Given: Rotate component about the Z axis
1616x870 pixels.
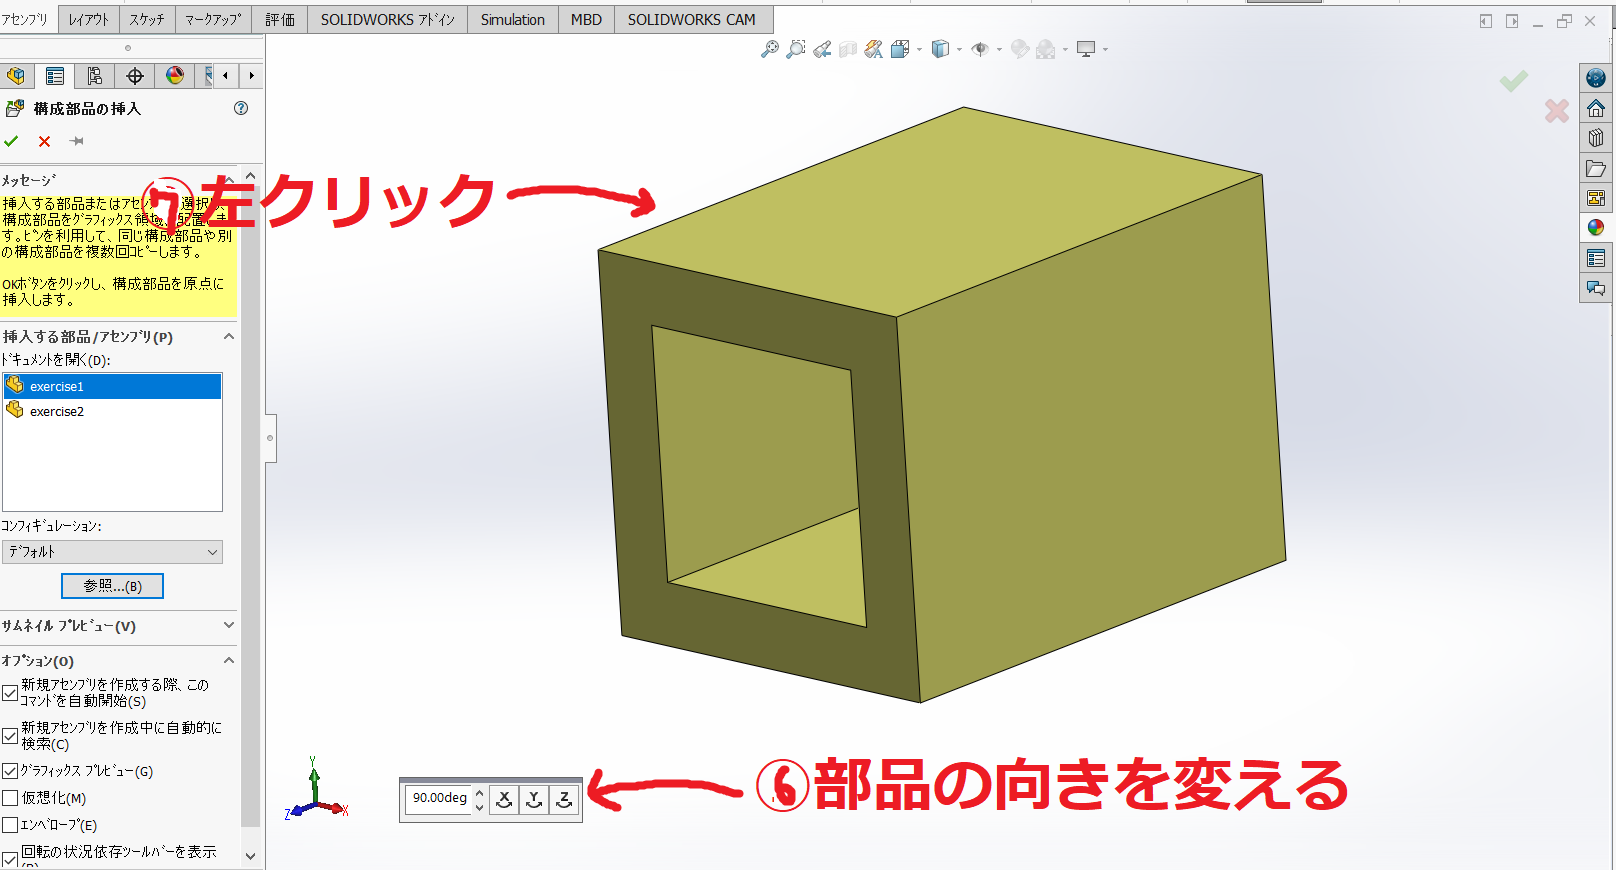Looking at the screenshot, I should (565, 799).
